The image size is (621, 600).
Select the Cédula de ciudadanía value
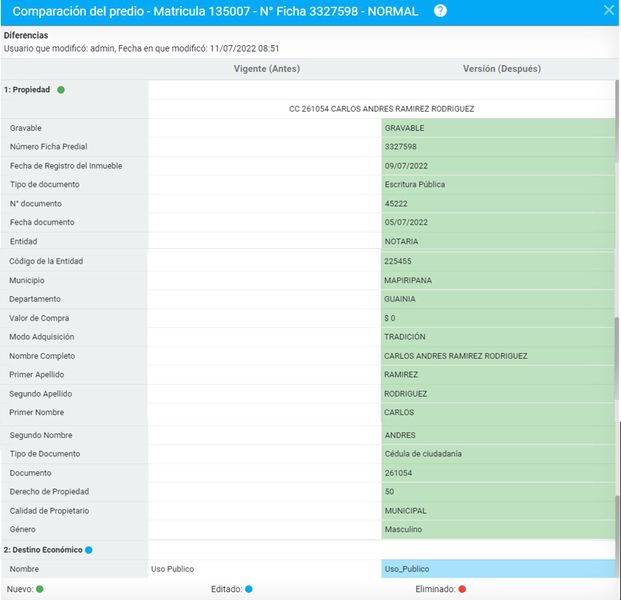coord(423,454)
